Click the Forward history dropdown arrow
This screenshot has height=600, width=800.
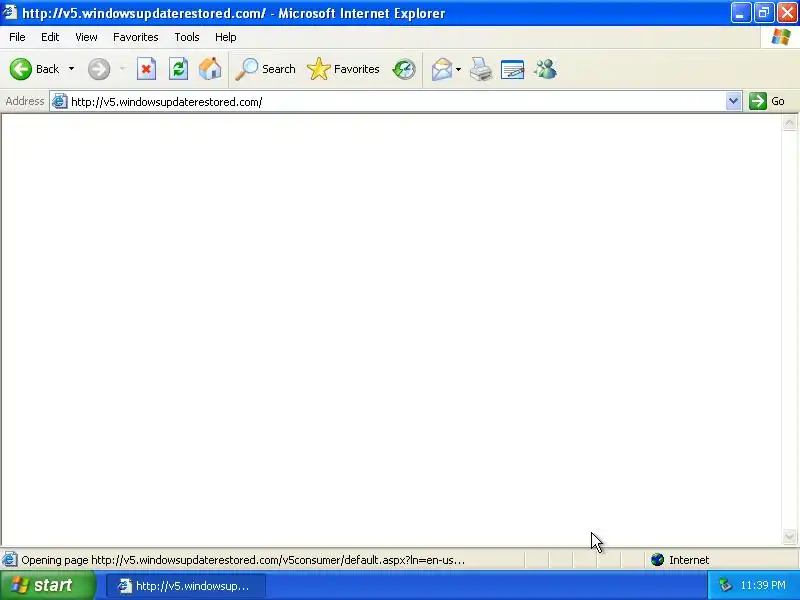click(122, 69)
